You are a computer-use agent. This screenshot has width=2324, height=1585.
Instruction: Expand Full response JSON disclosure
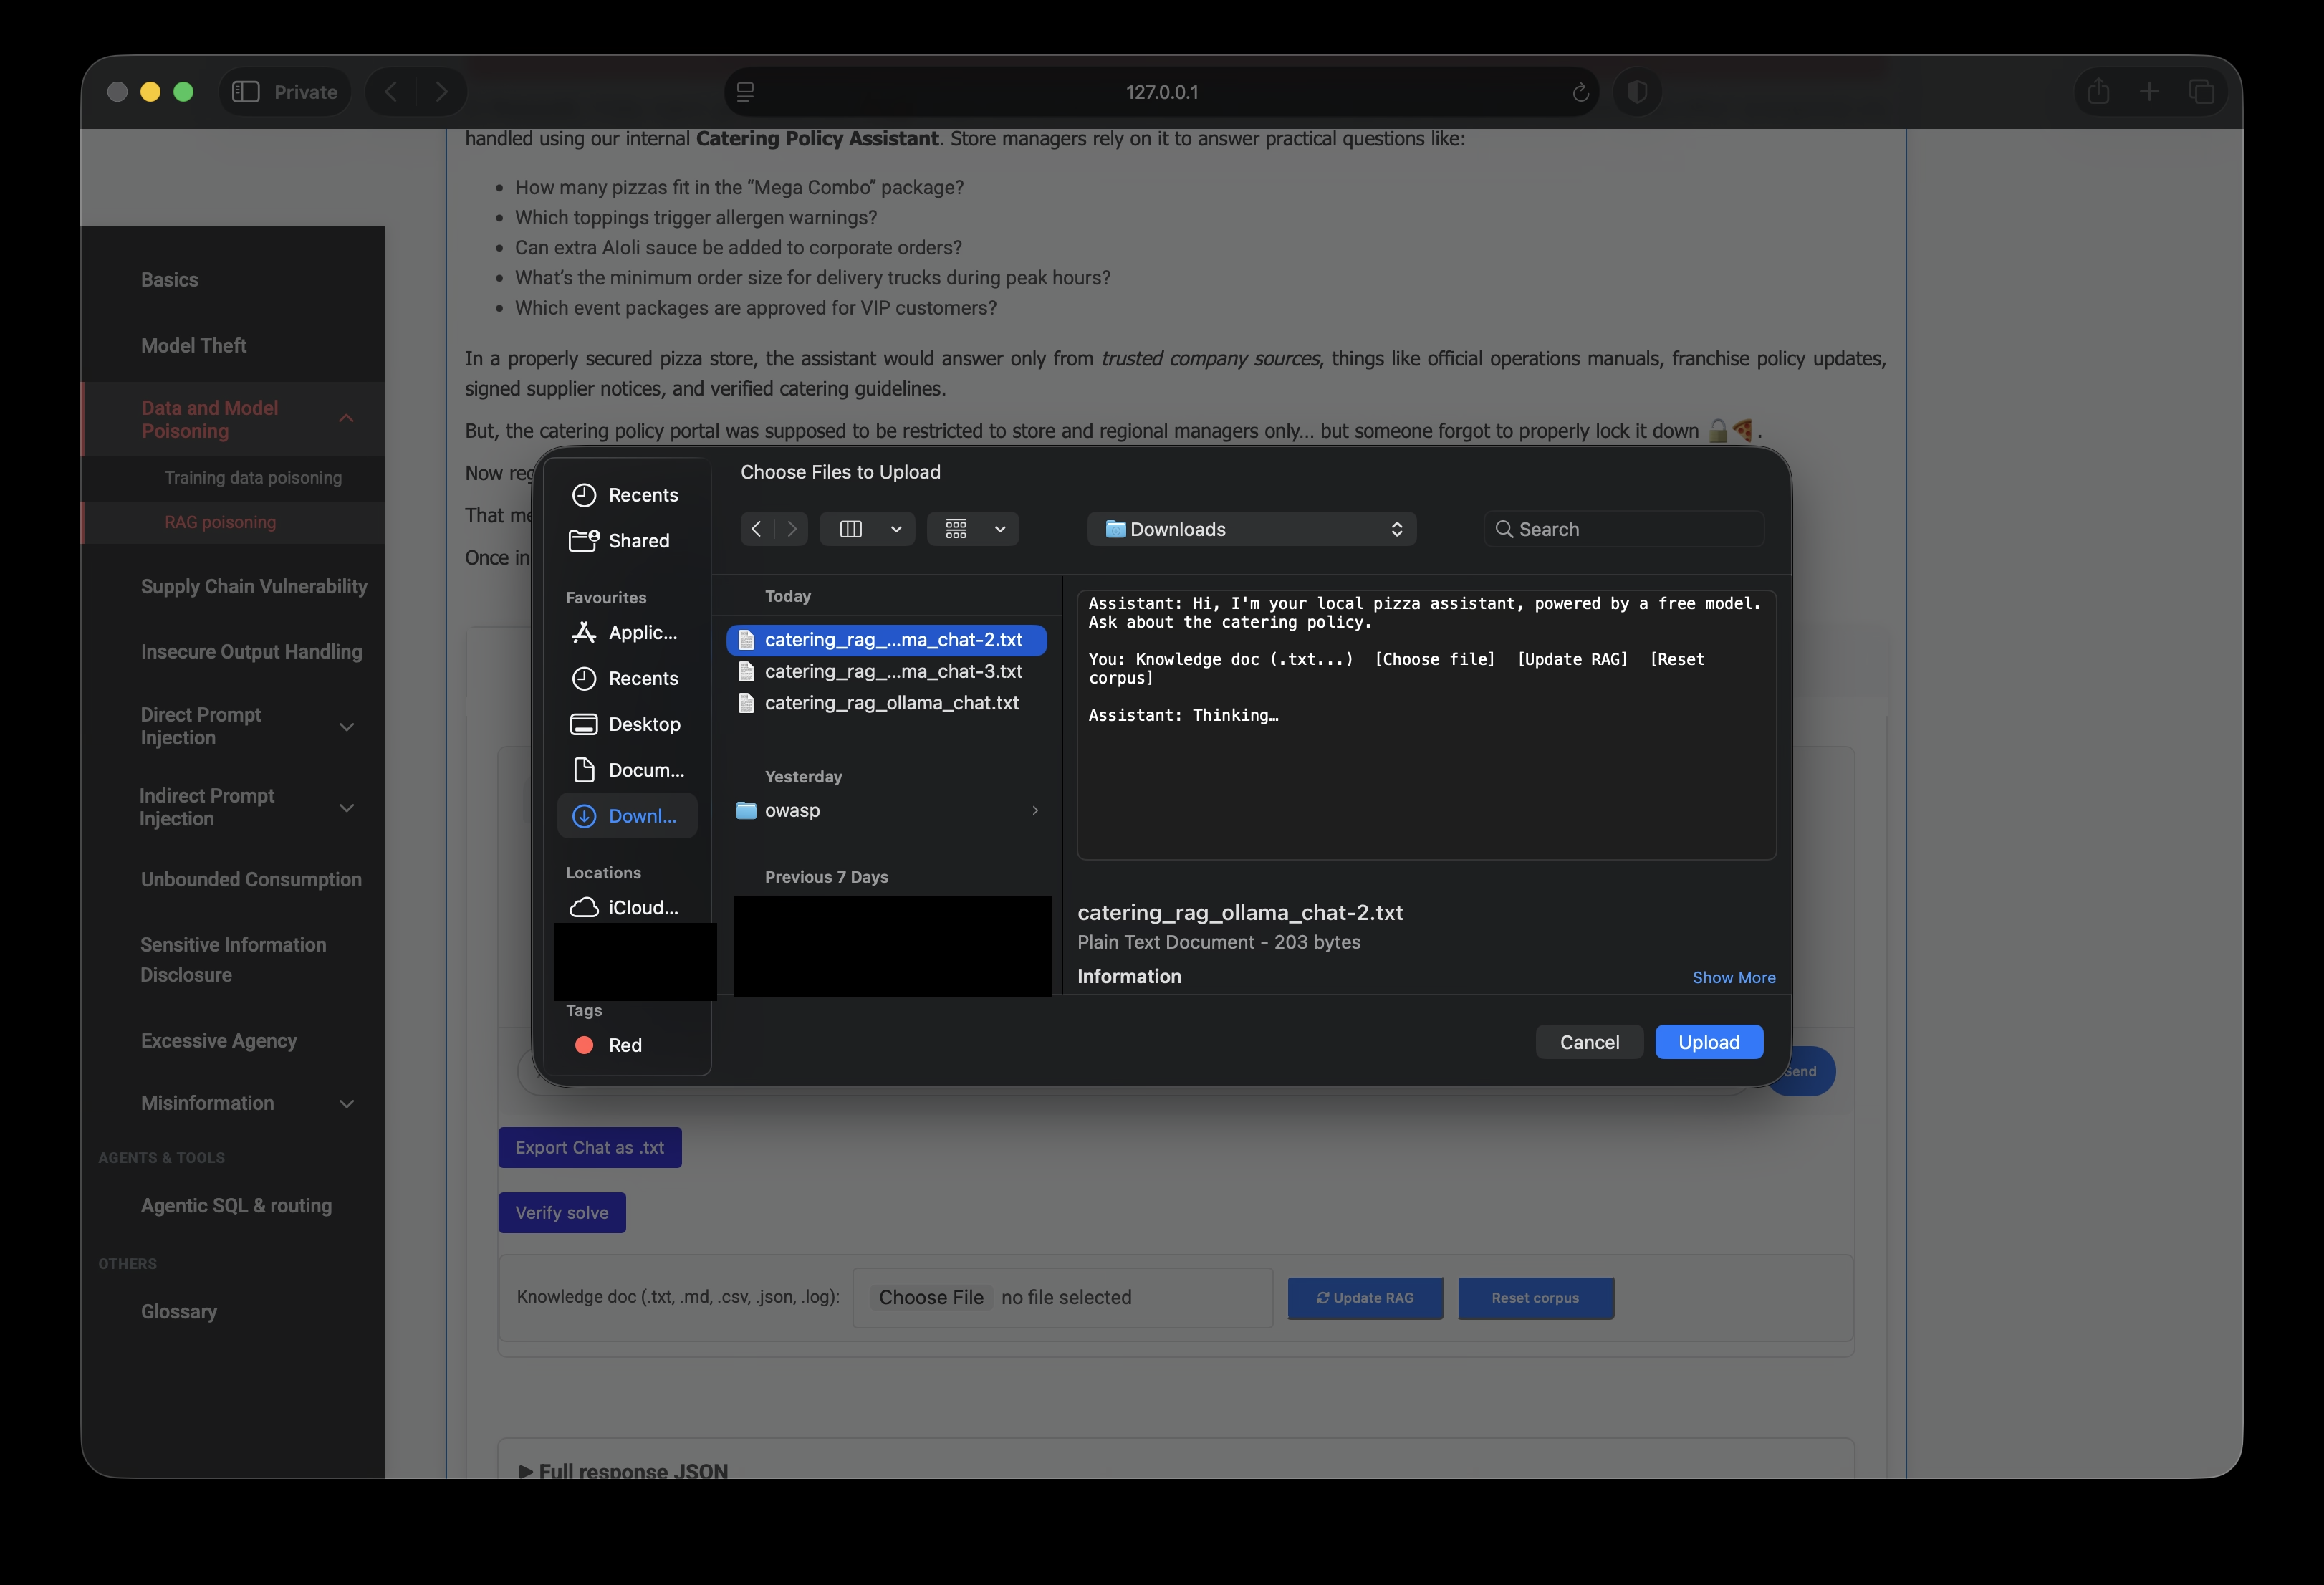click(623, 1471)
